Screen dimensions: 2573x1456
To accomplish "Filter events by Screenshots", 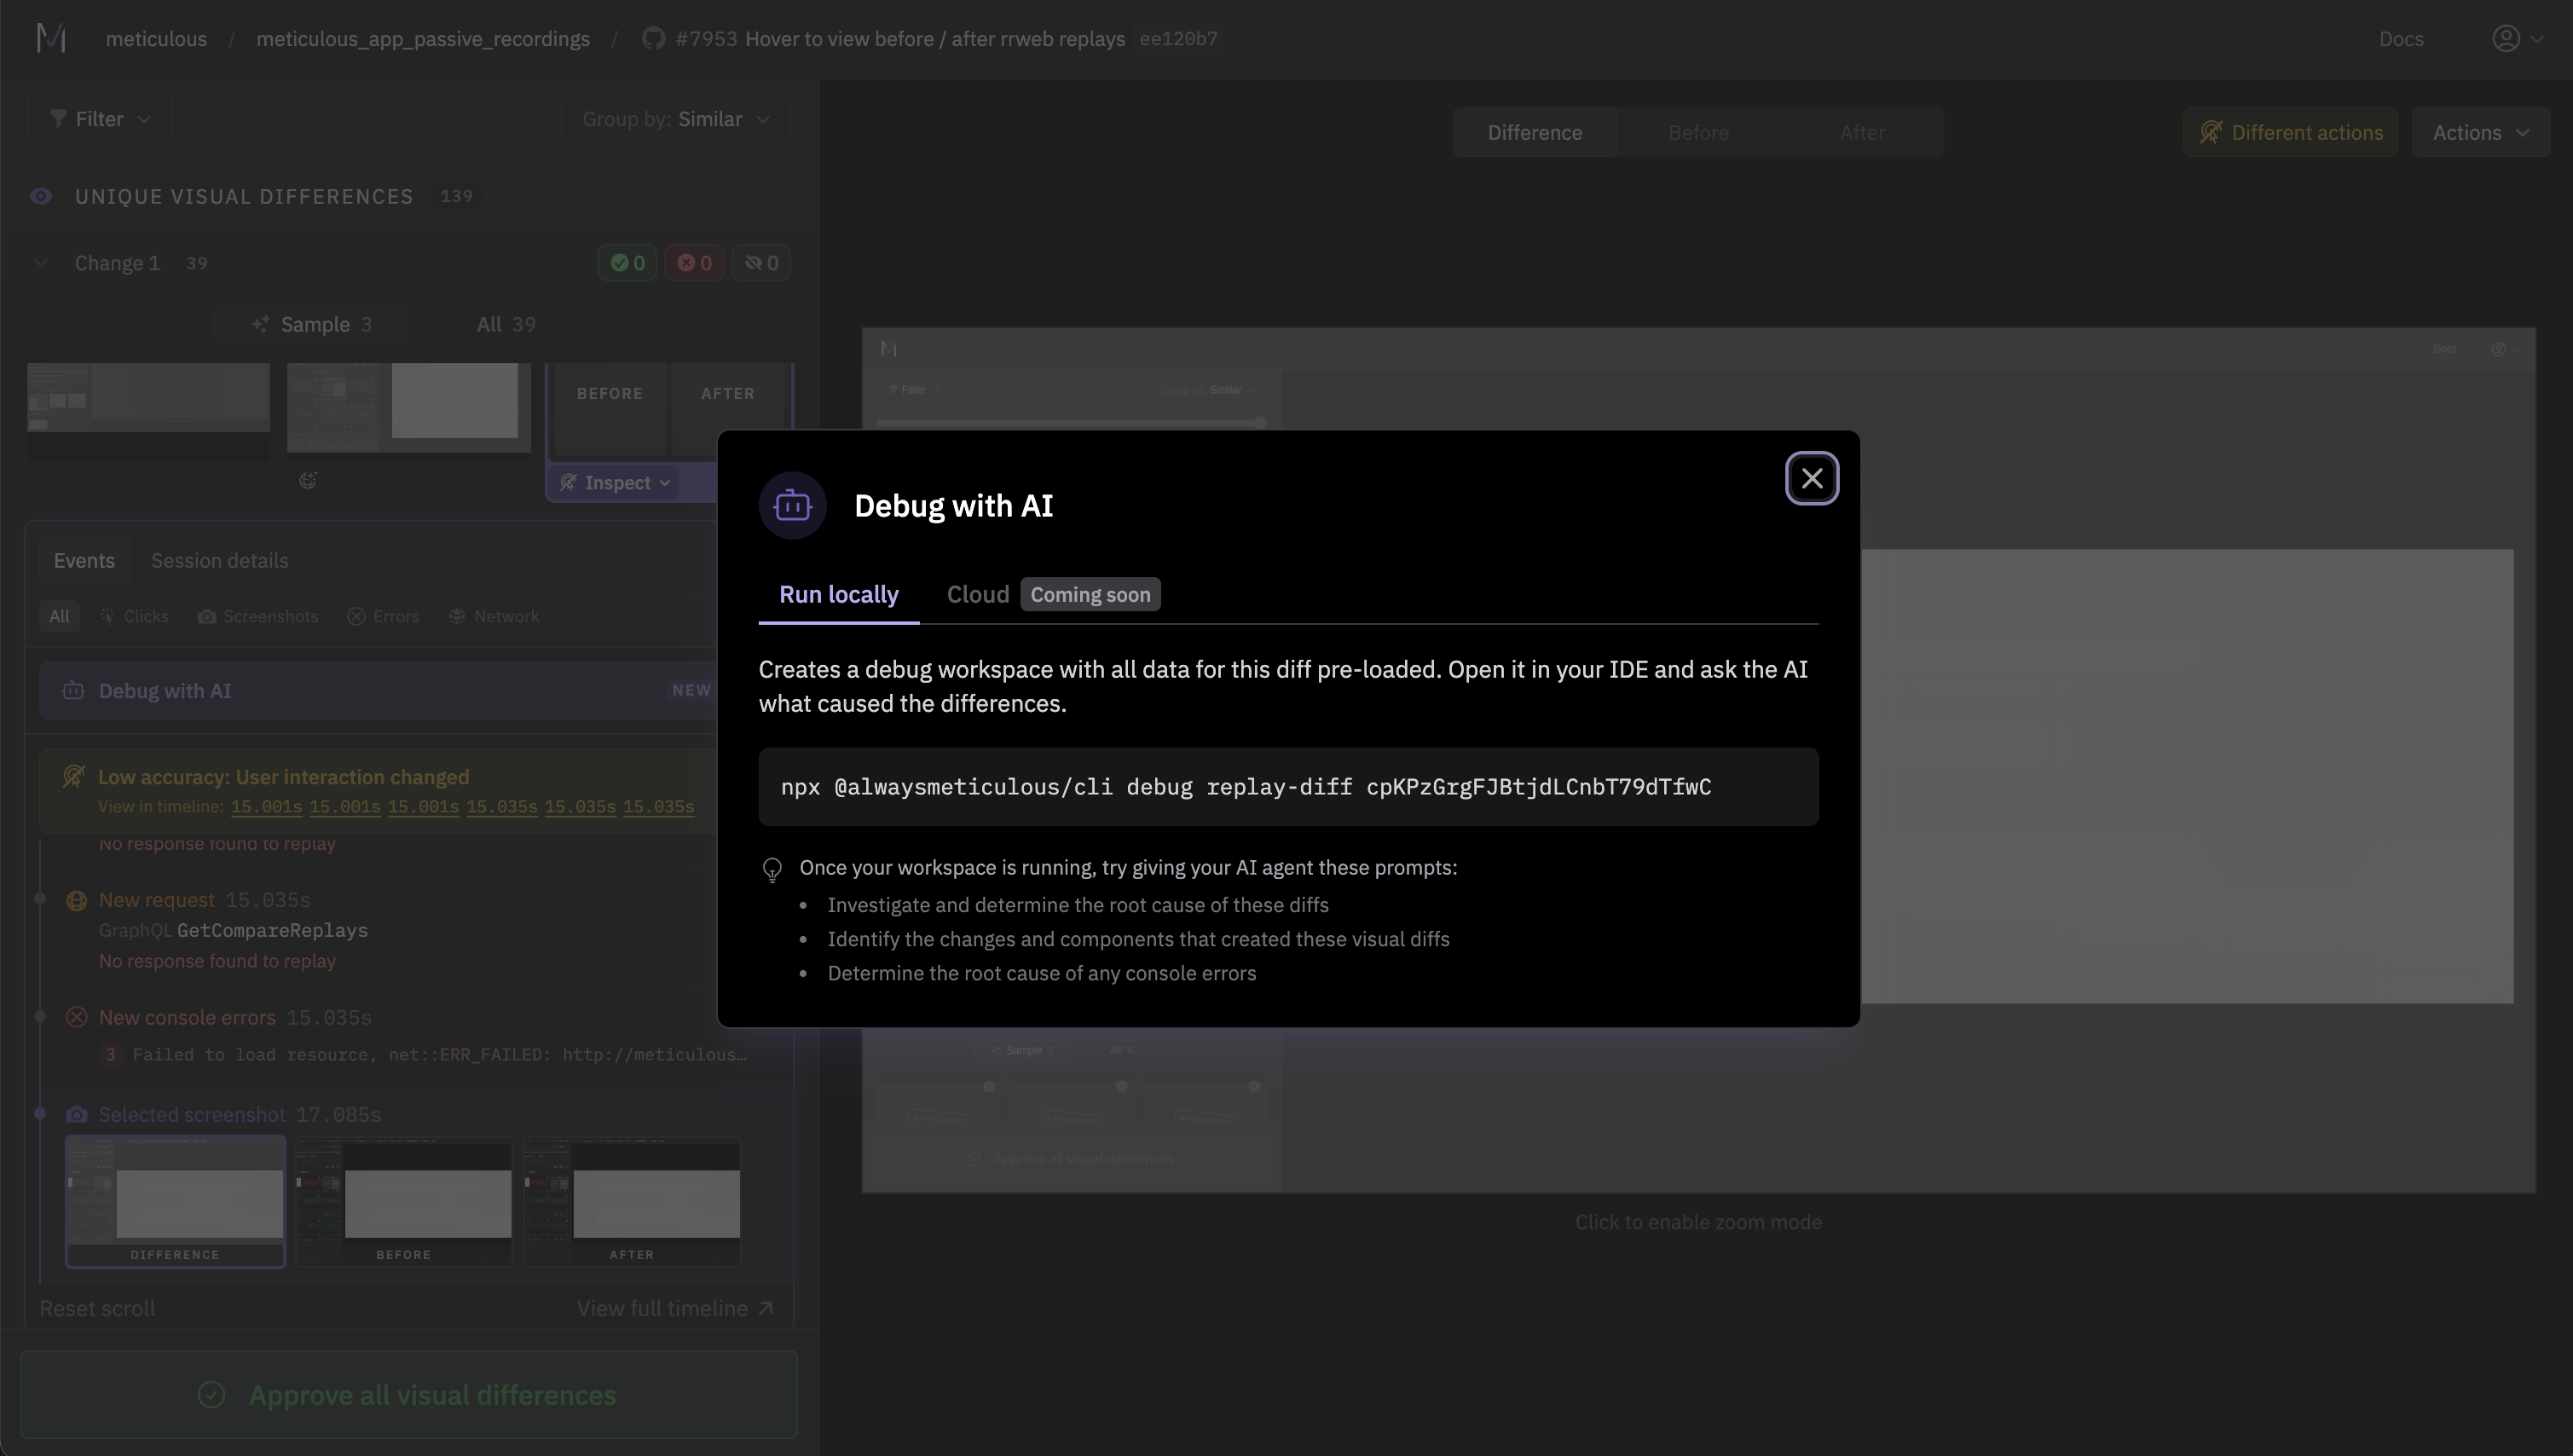I will (258, 617).
